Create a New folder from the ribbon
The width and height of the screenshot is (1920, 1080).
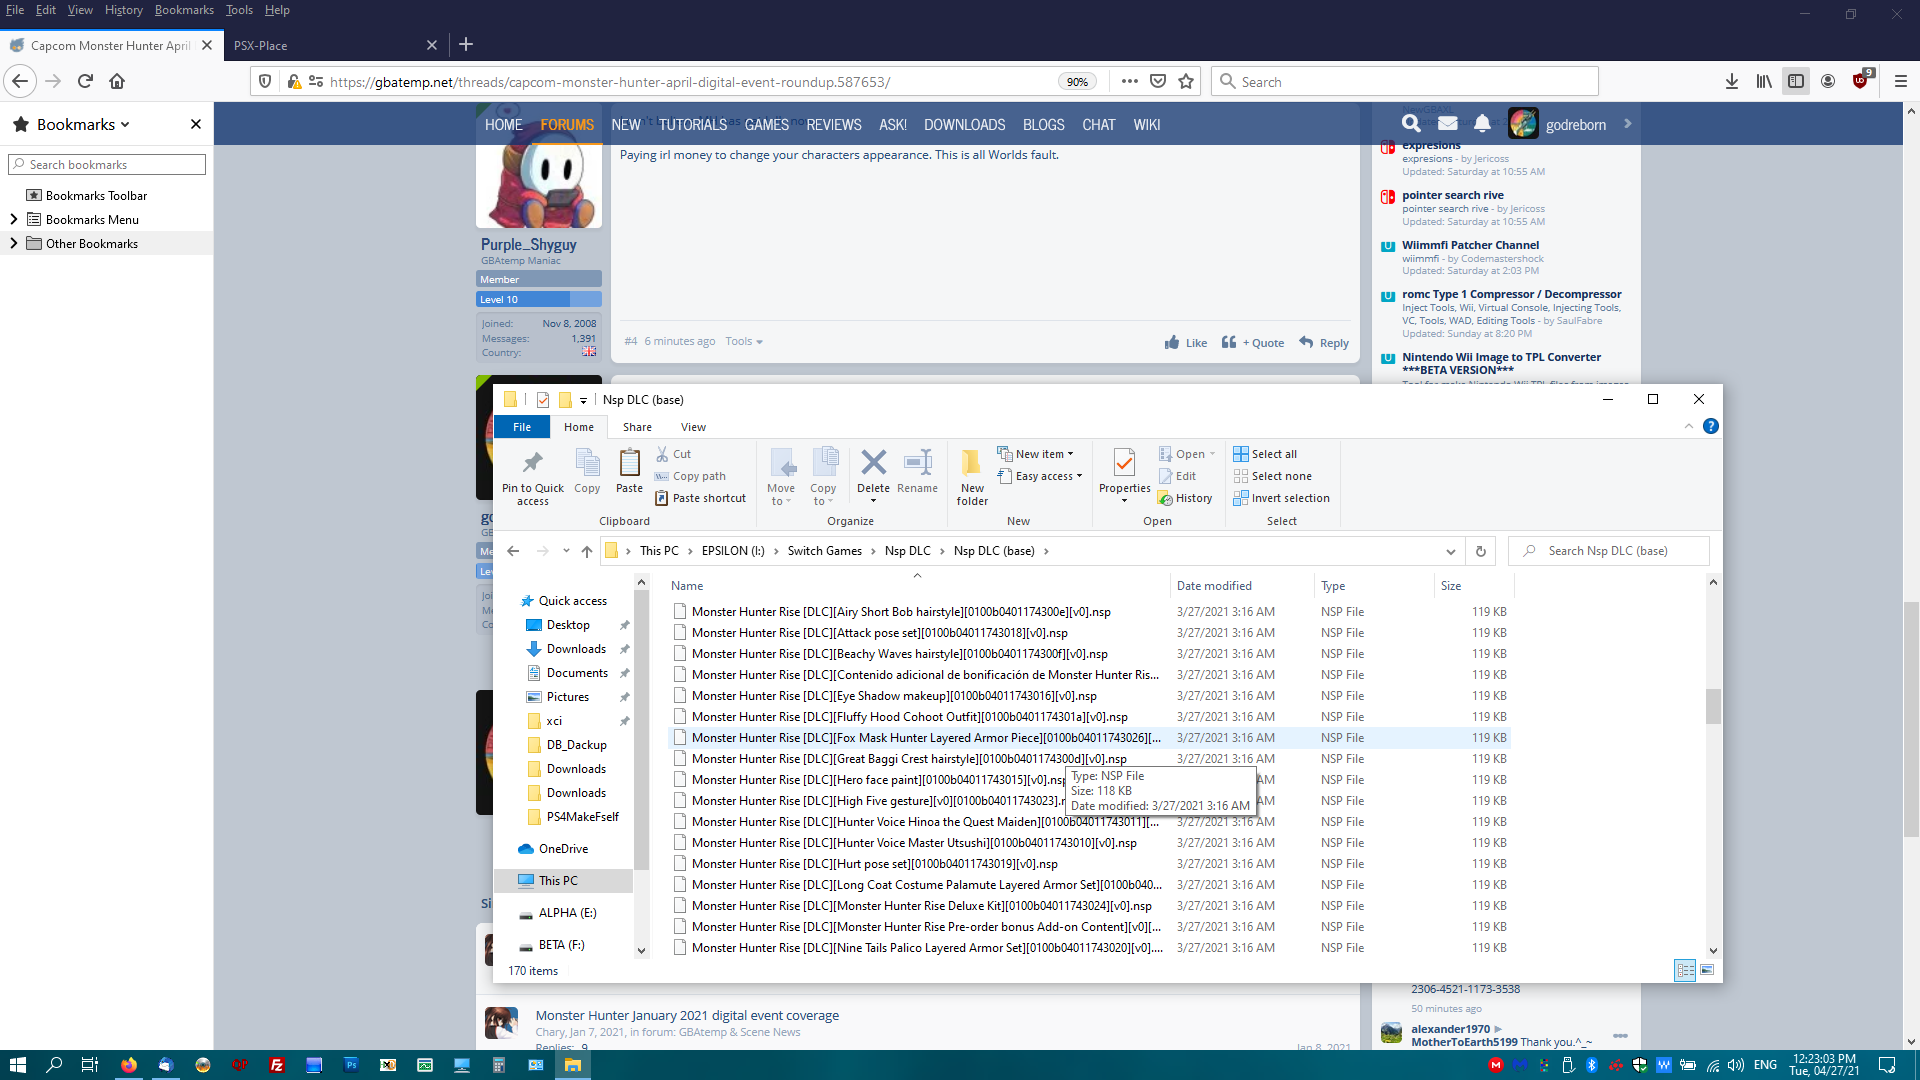coord(972,476)
